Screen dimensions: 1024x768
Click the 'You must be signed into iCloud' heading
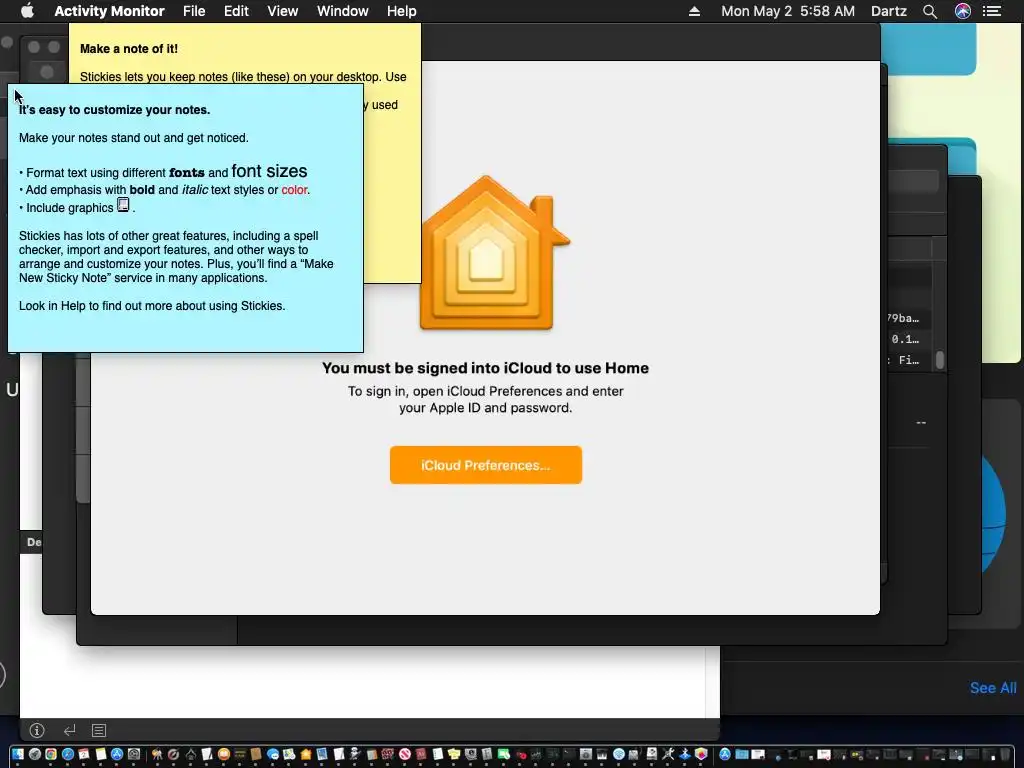click(485, 368)
